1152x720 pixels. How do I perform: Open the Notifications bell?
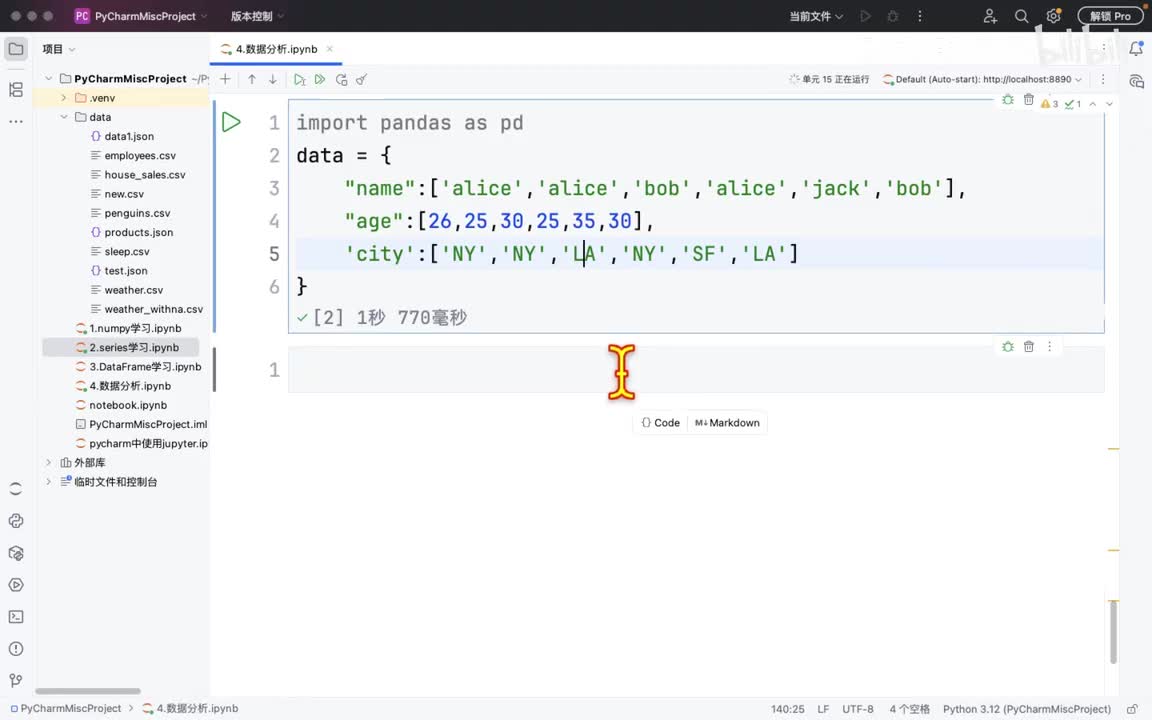coord(1136,49)
